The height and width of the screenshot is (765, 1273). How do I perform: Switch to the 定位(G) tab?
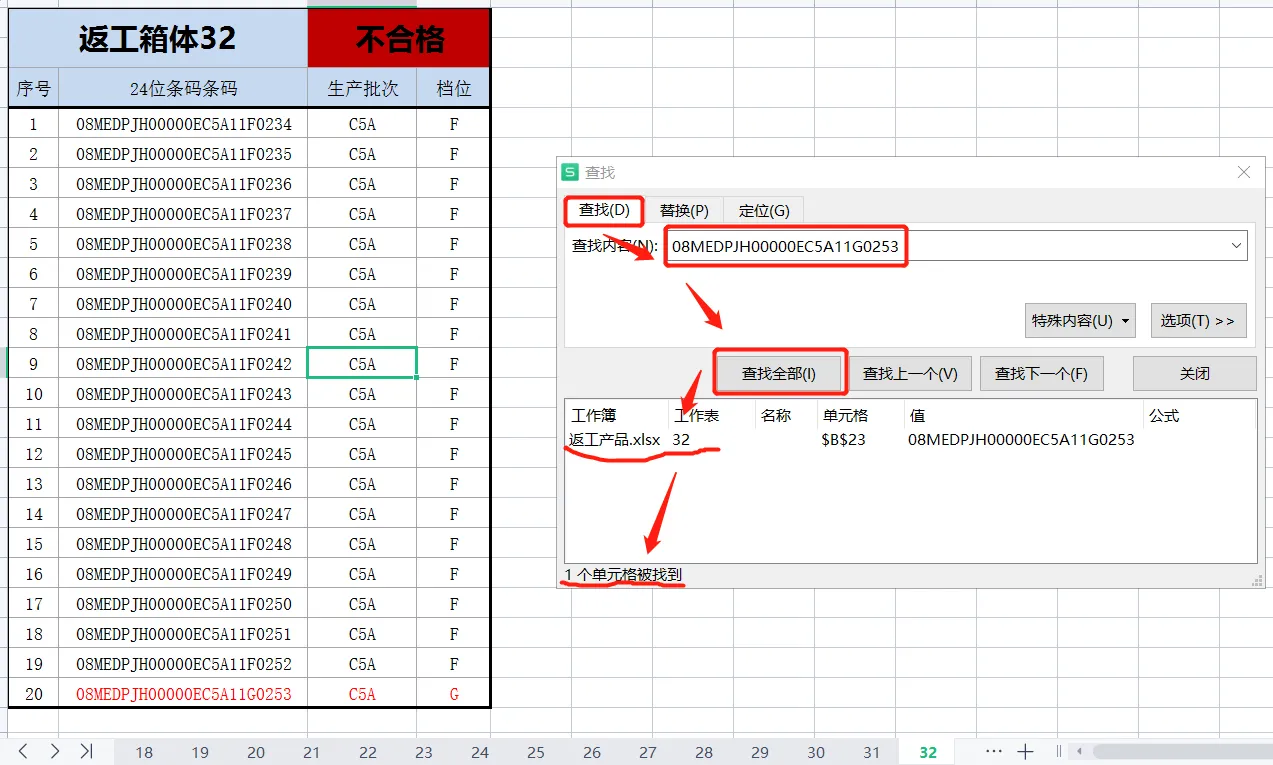pyautogui.click(x=764, y=210)
